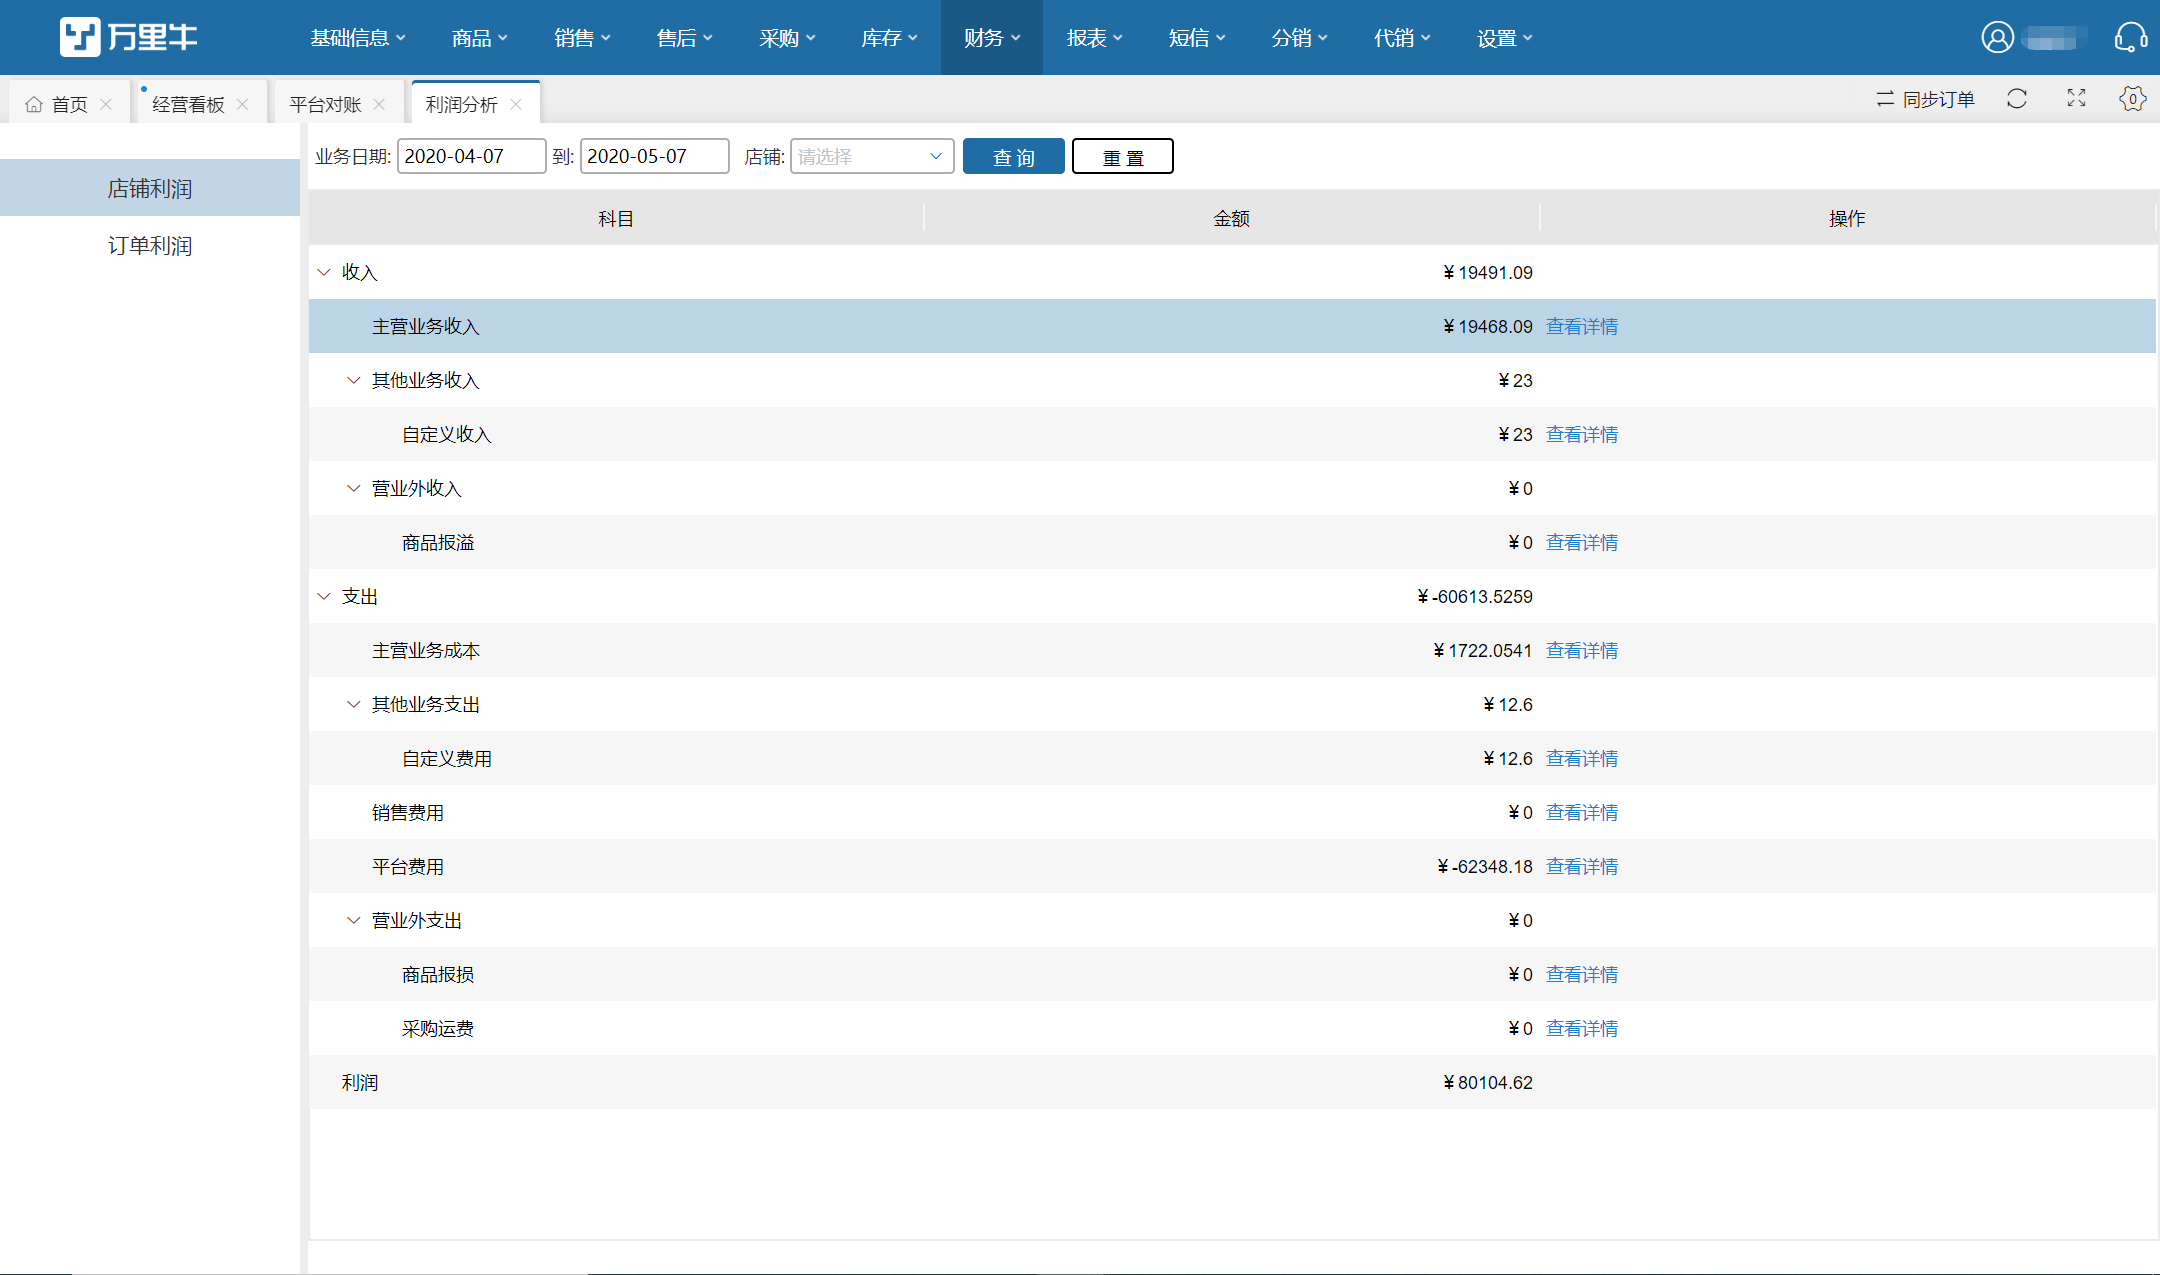Select 订单利润 in the sidebar
Screen dimensions: 2160x1275
pos(150,245)
